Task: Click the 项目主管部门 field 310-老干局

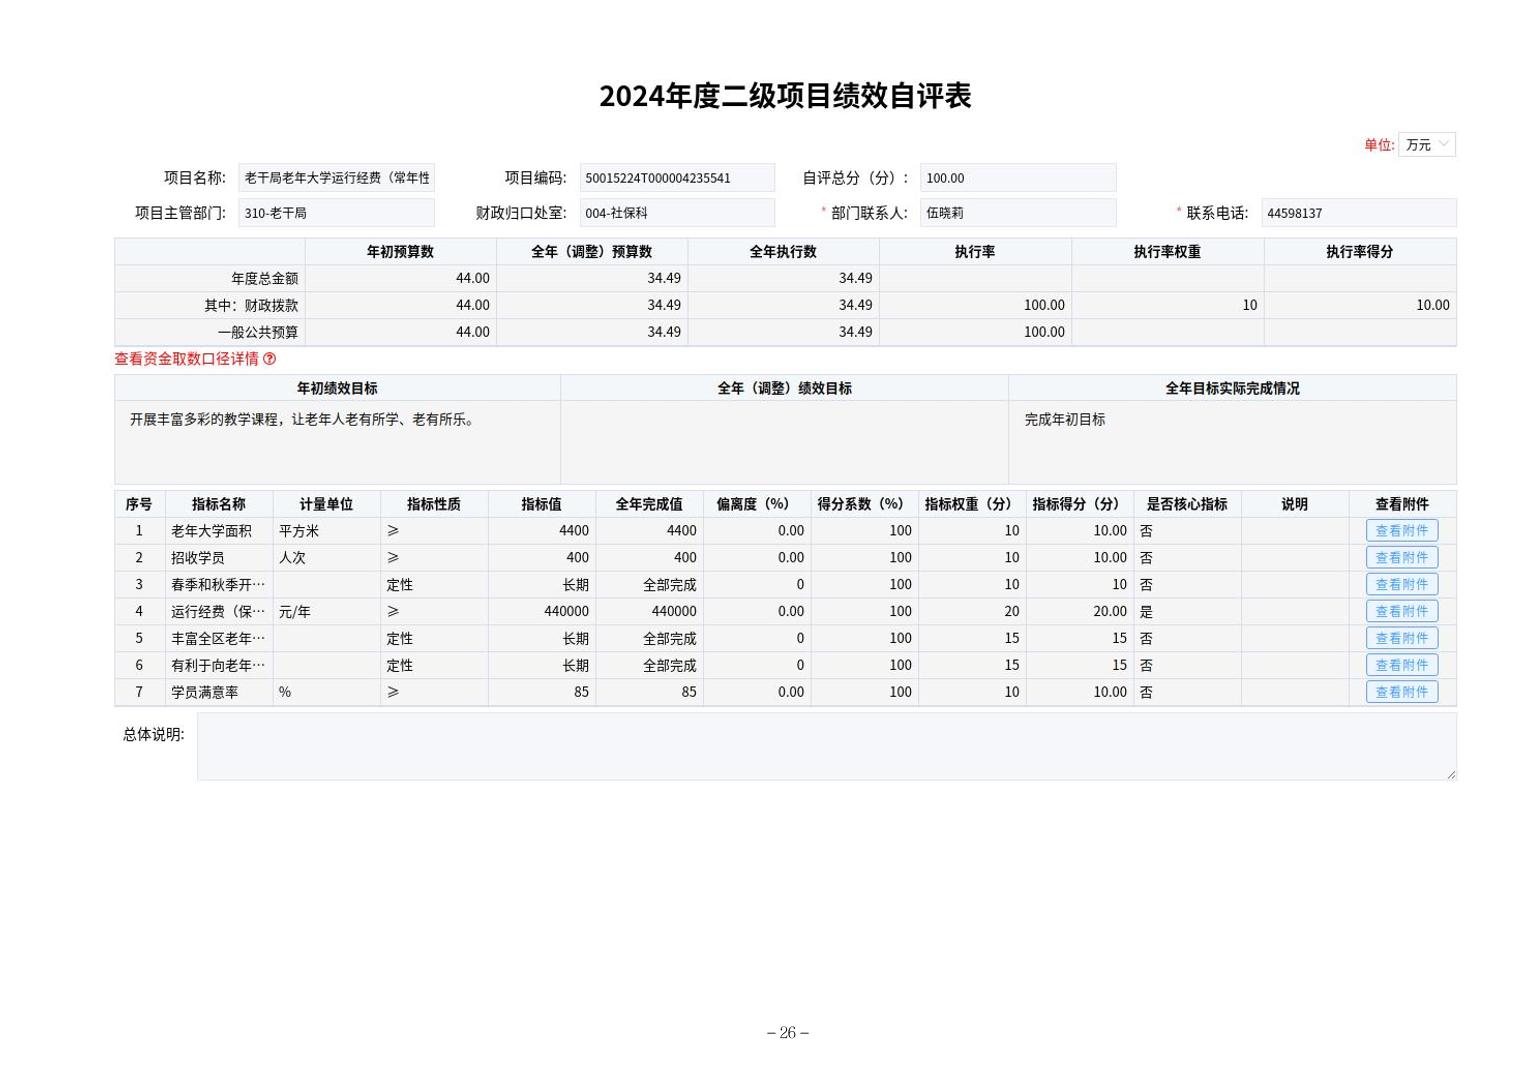Action: click(336, 213)
